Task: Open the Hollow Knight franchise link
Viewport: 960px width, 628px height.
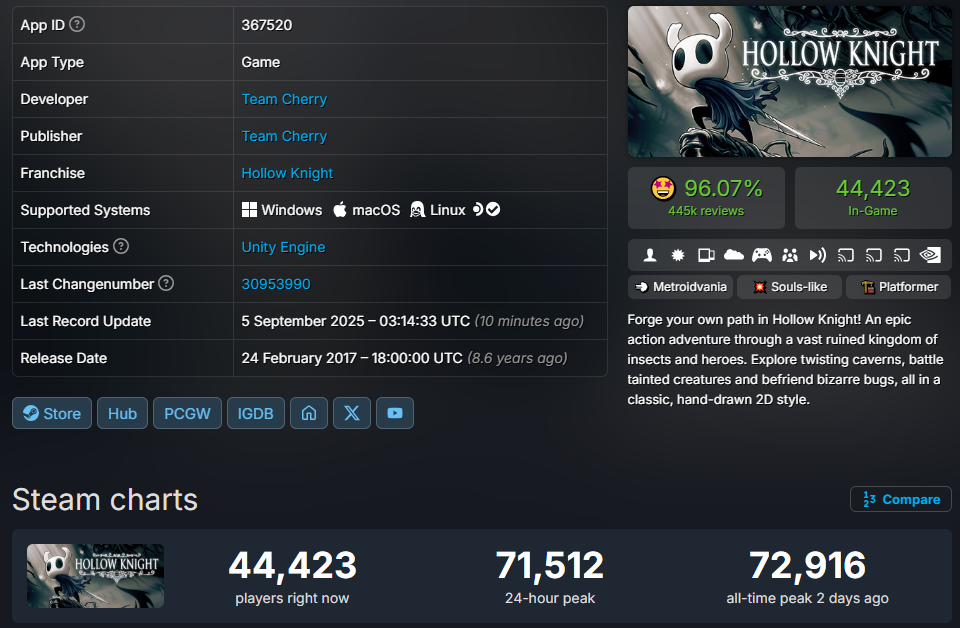Action: click(x=287, y=173)
